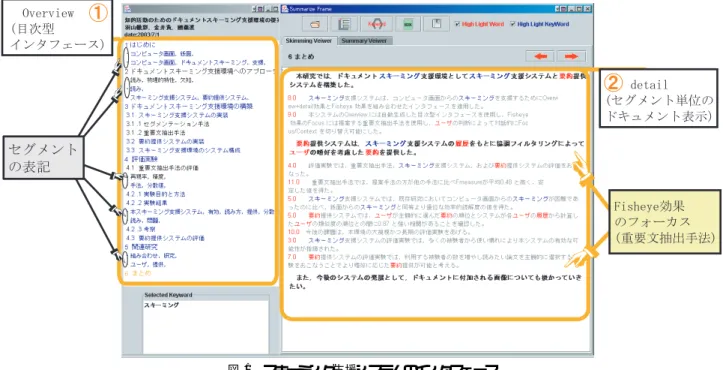The width and height of the screenshot is (723, 370).
Task: Click the 'スキーミング' entry in Selected Keyword box
Action: tap(161, 305)
